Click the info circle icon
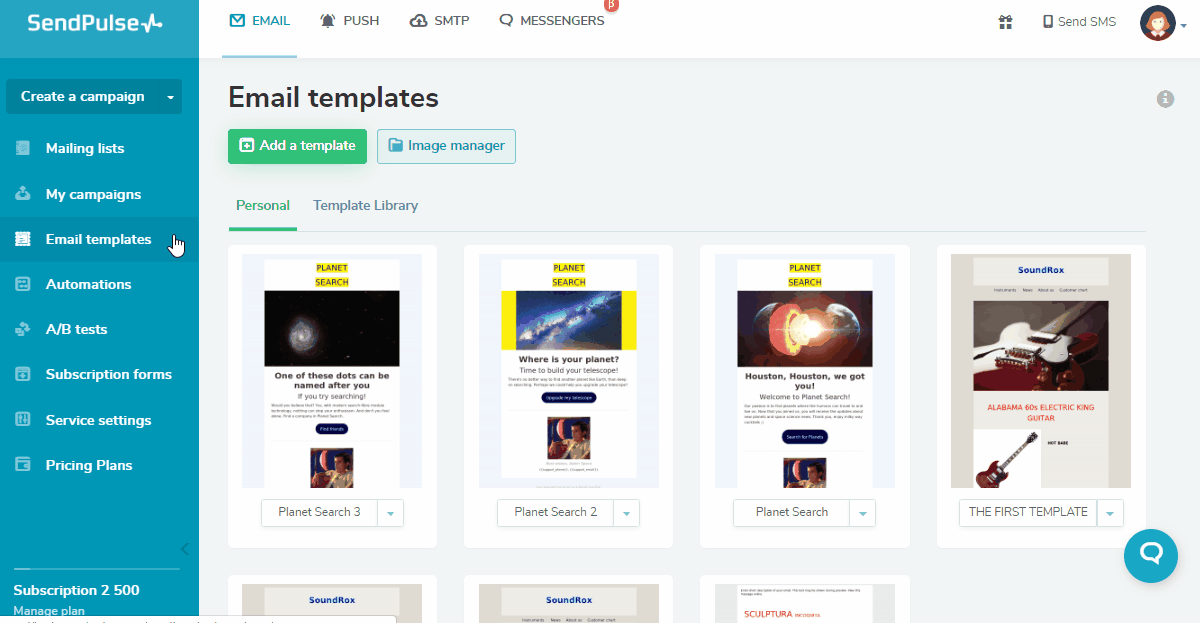Viewport: 1200px width, 623px height. tap(1165, 98)
